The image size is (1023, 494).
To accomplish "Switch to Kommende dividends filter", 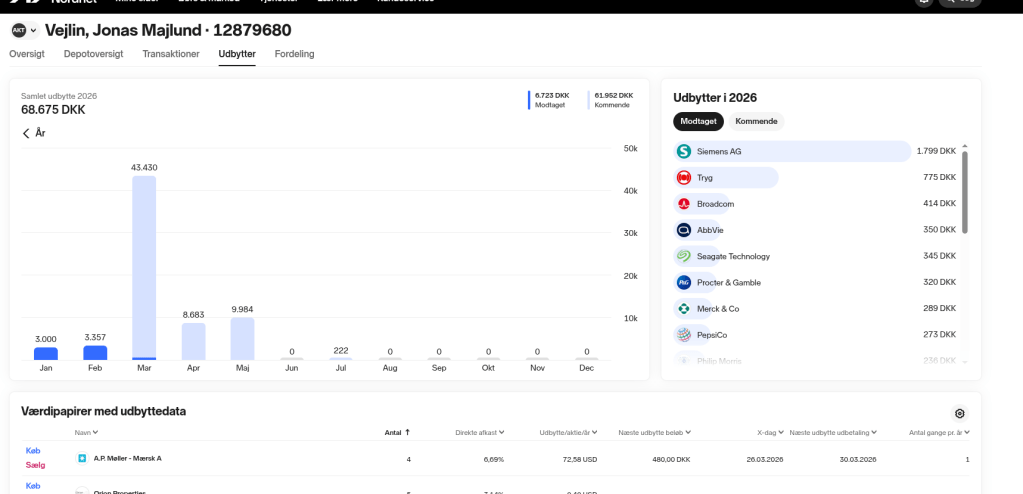I will pos(755,121).
